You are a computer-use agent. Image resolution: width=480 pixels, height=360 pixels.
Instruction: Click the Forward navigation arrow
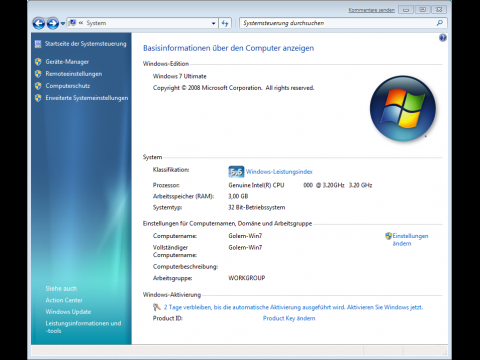[x=52, y=23]
